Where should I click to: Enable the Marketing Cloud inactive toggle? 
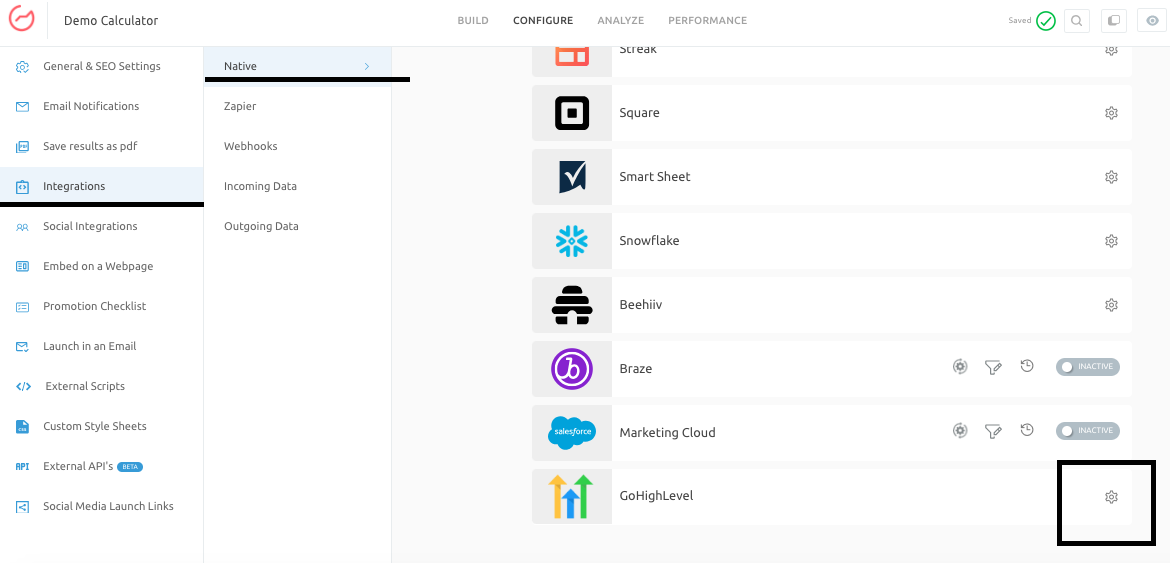[x=1087, y=431]
